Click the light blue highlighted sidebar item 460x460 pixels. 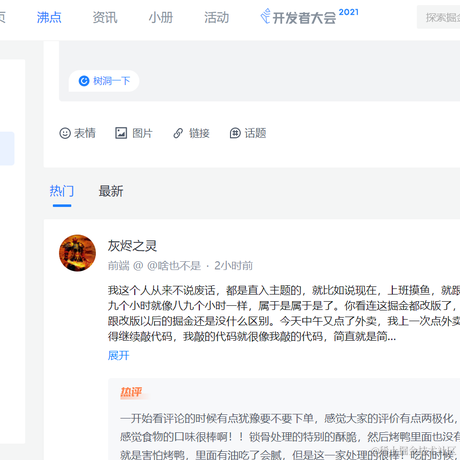pos(7,148)
